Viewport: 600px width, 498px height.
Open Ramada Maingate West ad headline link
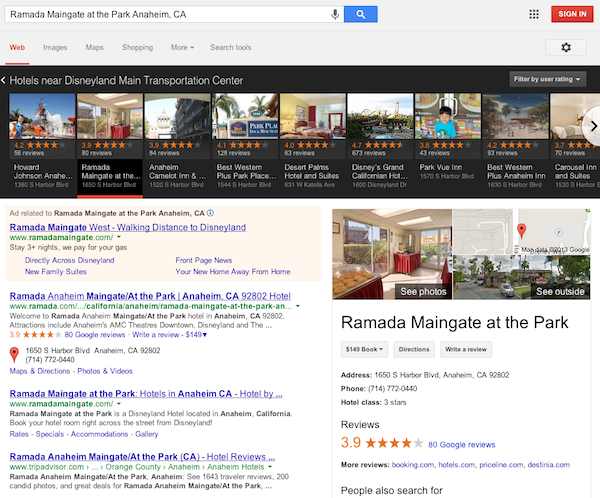pyautogui.click(x=128, y=227)
